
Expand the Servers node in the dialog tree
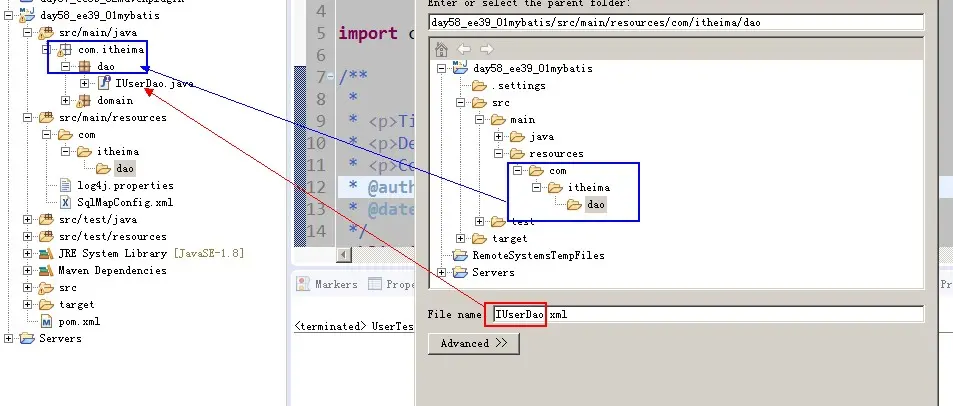pyautogui.click(x=442, y=272)
